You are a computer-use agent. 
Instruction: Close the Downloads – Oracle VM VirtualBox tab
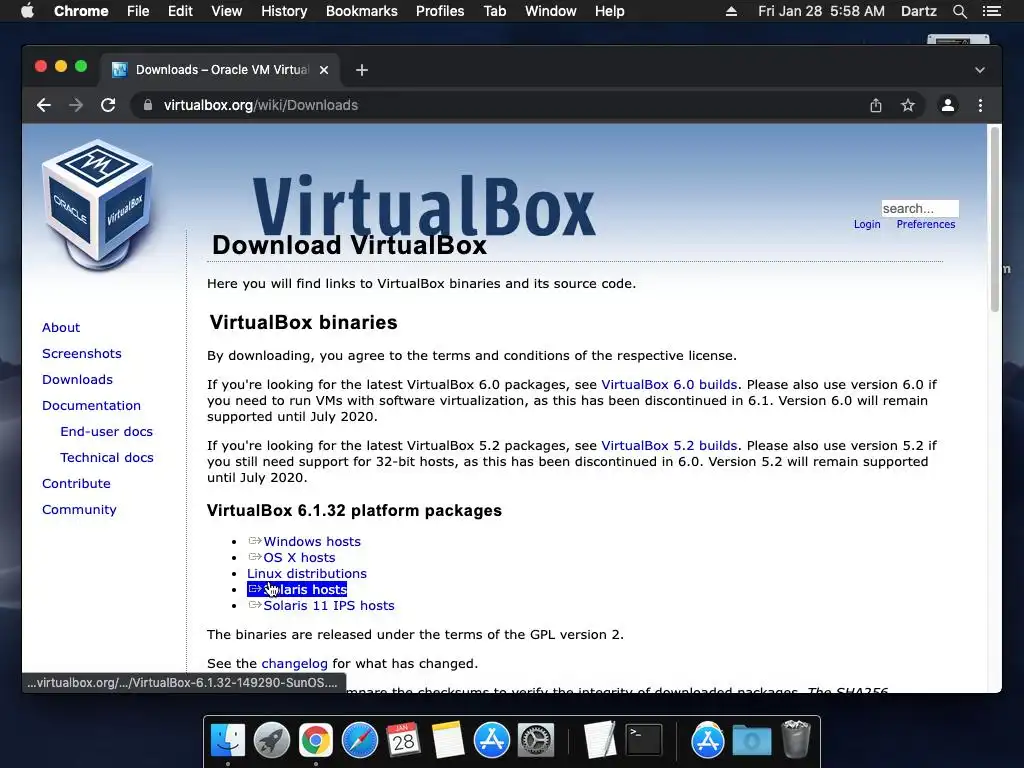click(324, 70)
